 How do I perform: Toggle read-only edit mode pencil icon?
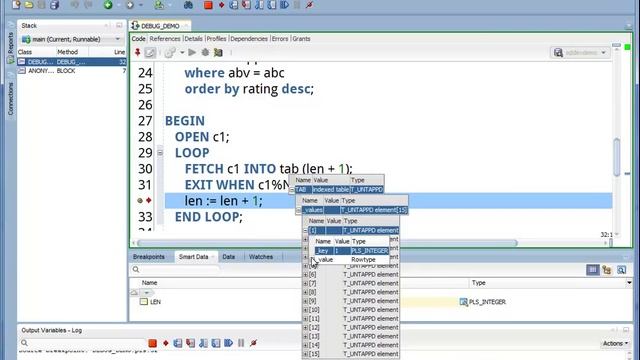[x=150, y=52]
